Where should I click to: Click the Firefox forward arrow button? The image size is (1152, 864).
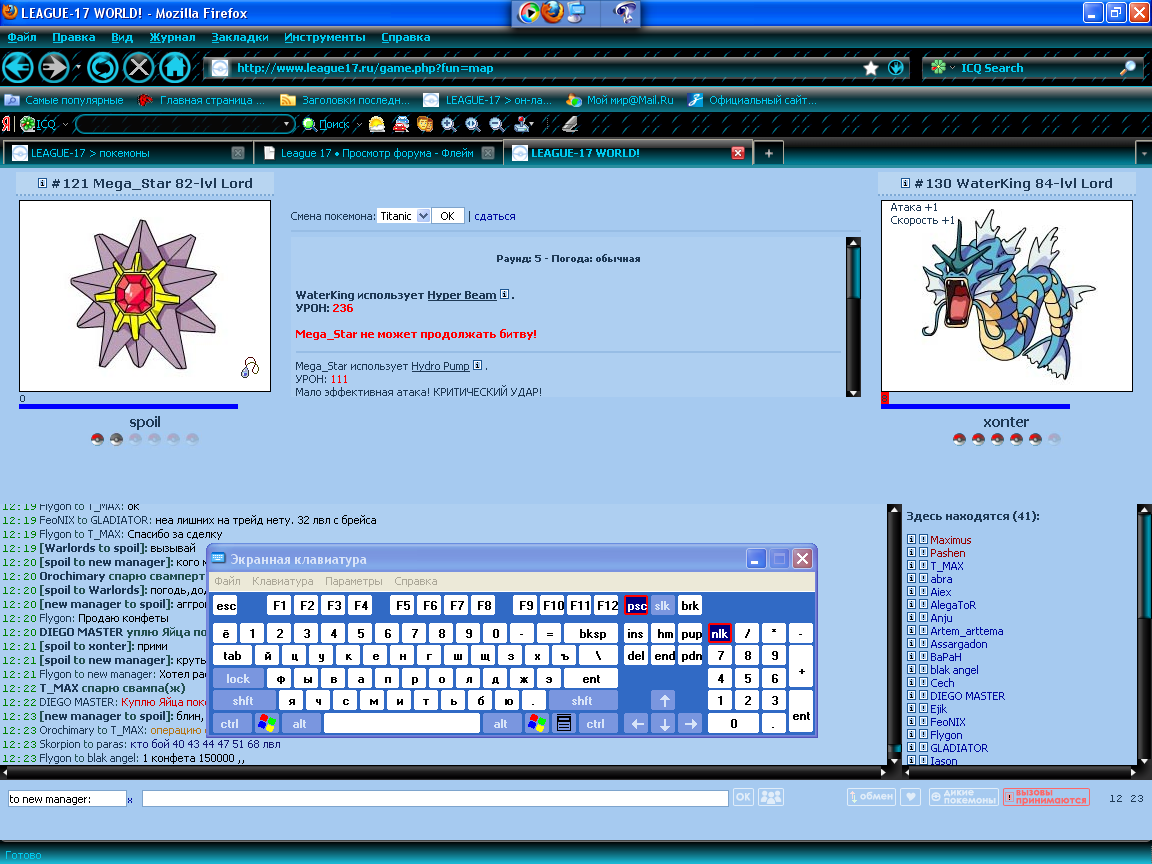(x=54, y=68)
